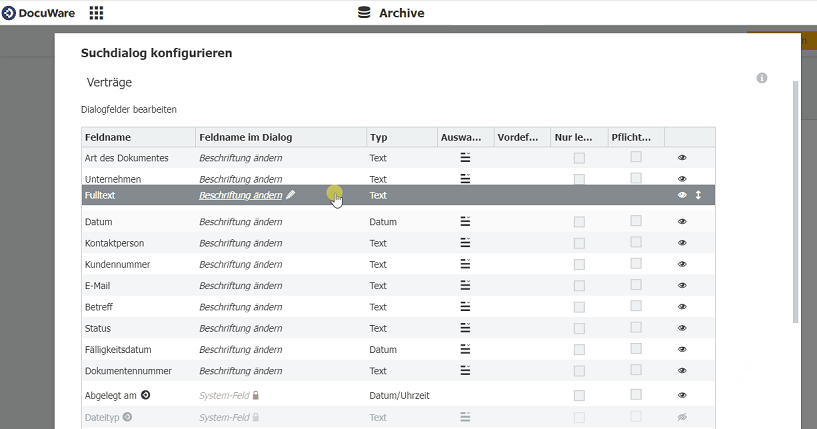
Task: Enable read-only checkbox for Kontaktperson
Action: 579,243
